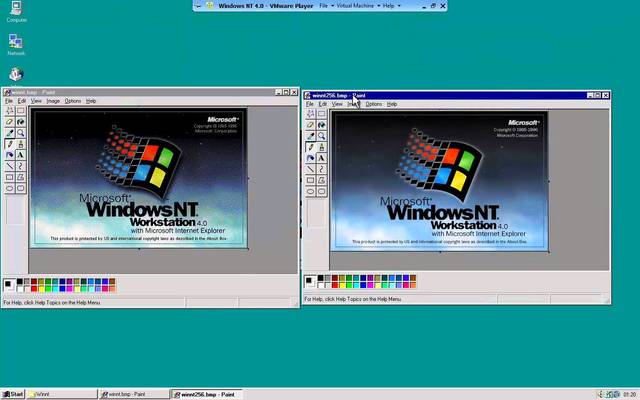Viewport: 640px width, 400px height.
Task: Select the Pencil tool in winnt256.bmp Paint
Action: click(x=311, y=147)
